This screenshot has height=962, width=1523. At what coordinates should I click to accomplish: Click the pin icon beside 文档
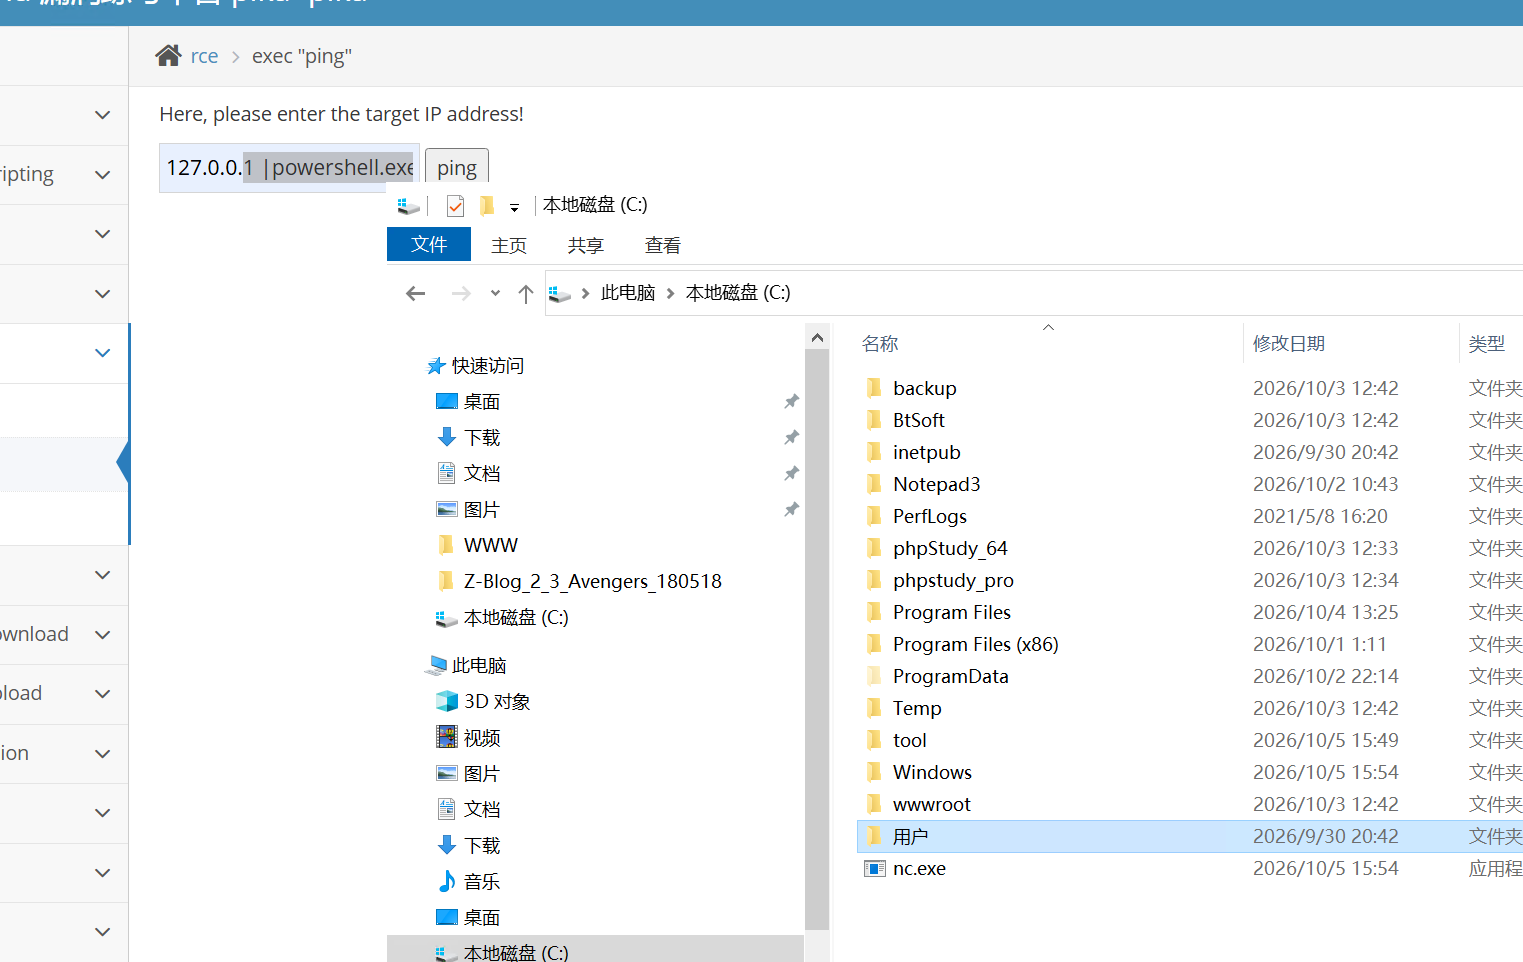tap(791, 473)
